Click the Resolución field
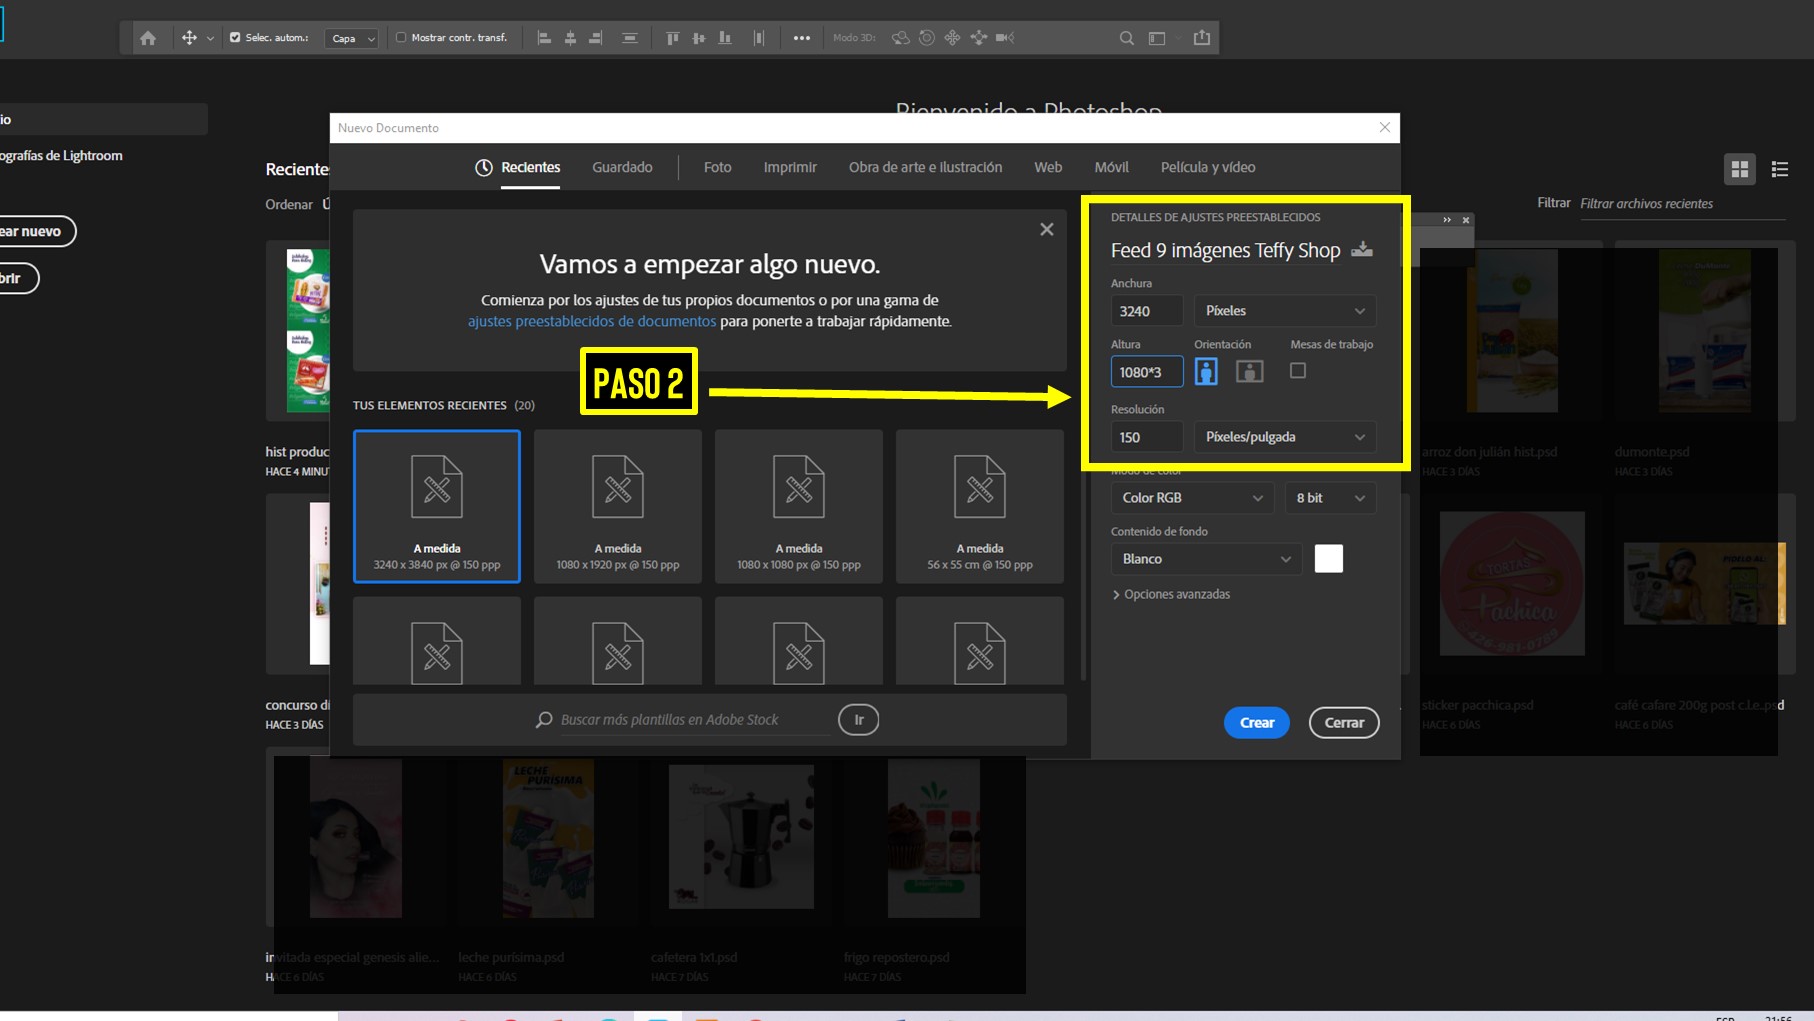This screenshot has height=1021, width=1814. pos(1147,437)
